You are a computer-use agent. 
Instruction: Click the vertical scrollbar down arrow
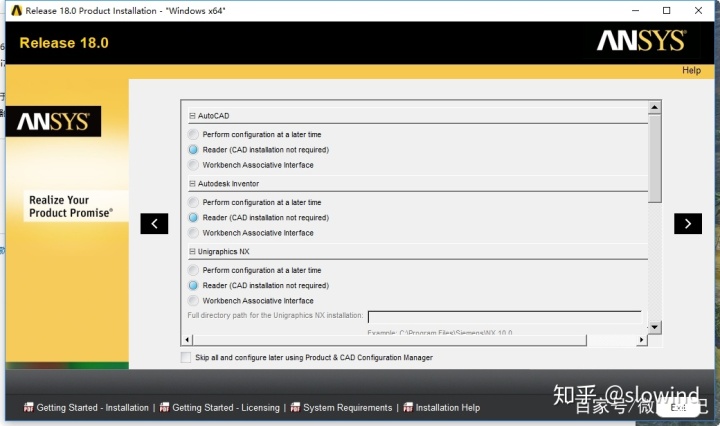(x=654, y=327)
